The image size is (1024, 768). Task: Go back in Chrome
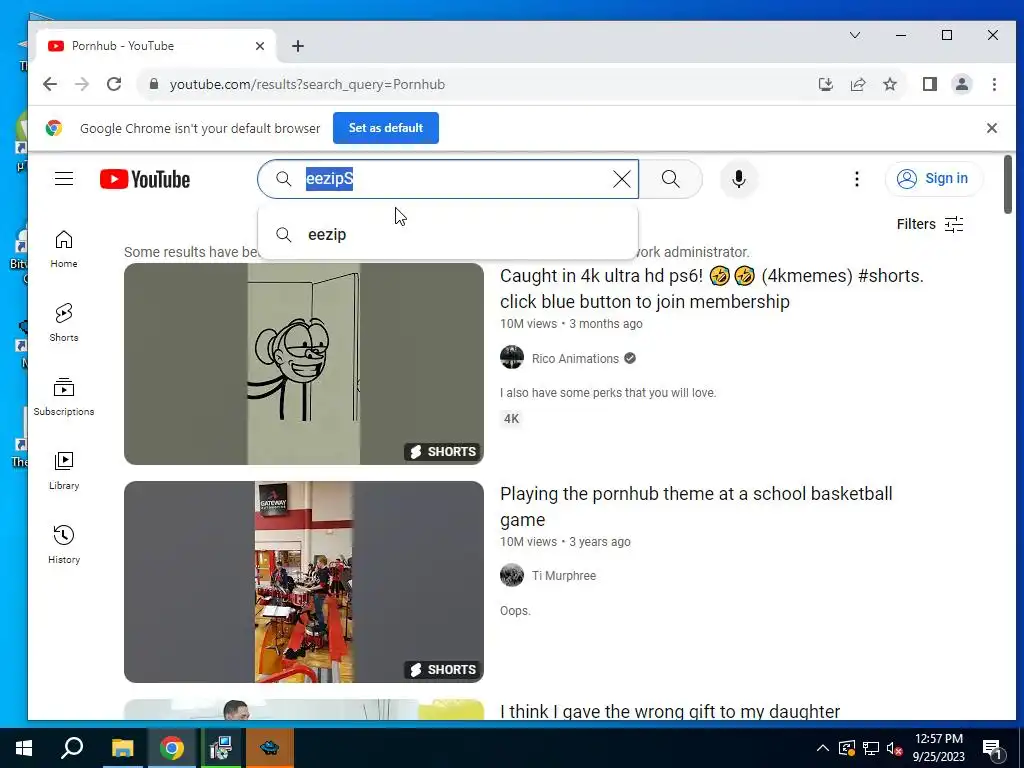coord(50,84)
